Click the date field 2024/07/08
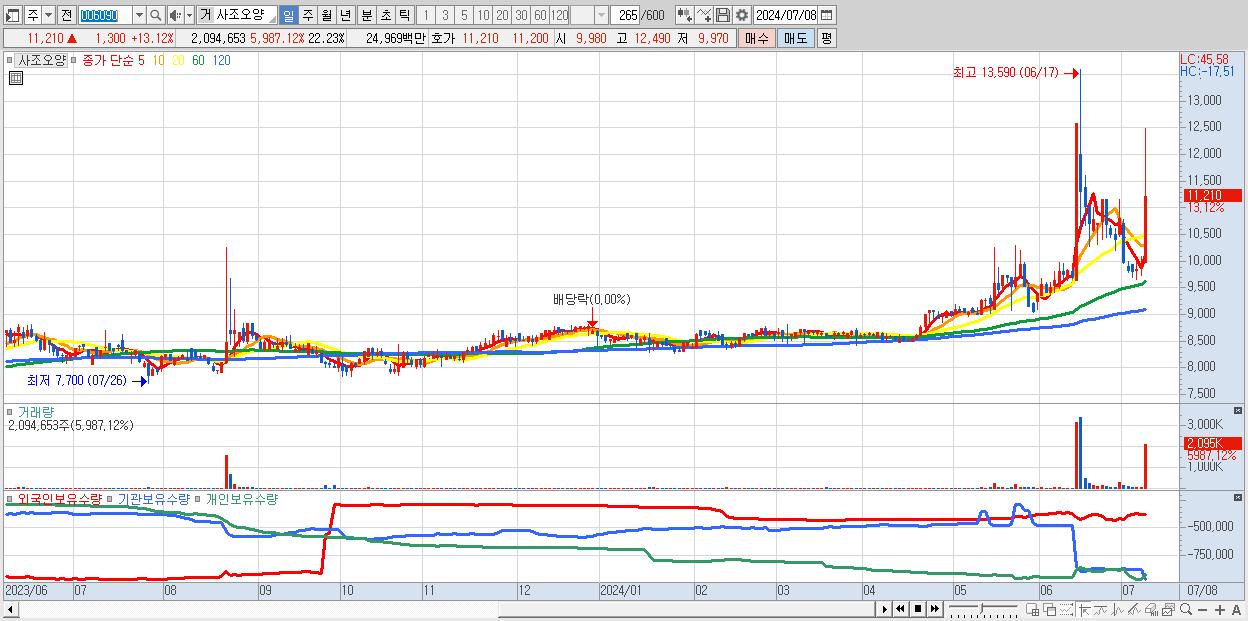Screen dimensions: 1248x621 [x=786, y=15]
